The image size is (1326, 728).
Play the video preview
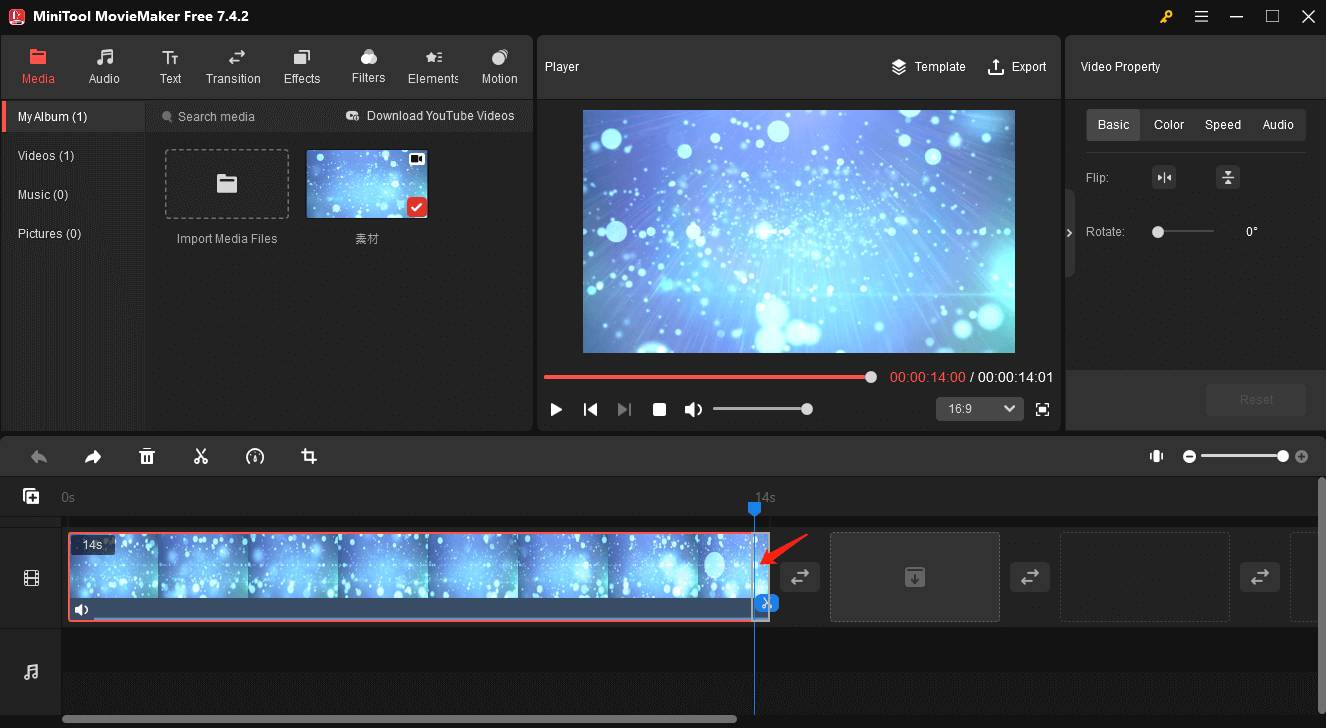[x=557, y=409]
